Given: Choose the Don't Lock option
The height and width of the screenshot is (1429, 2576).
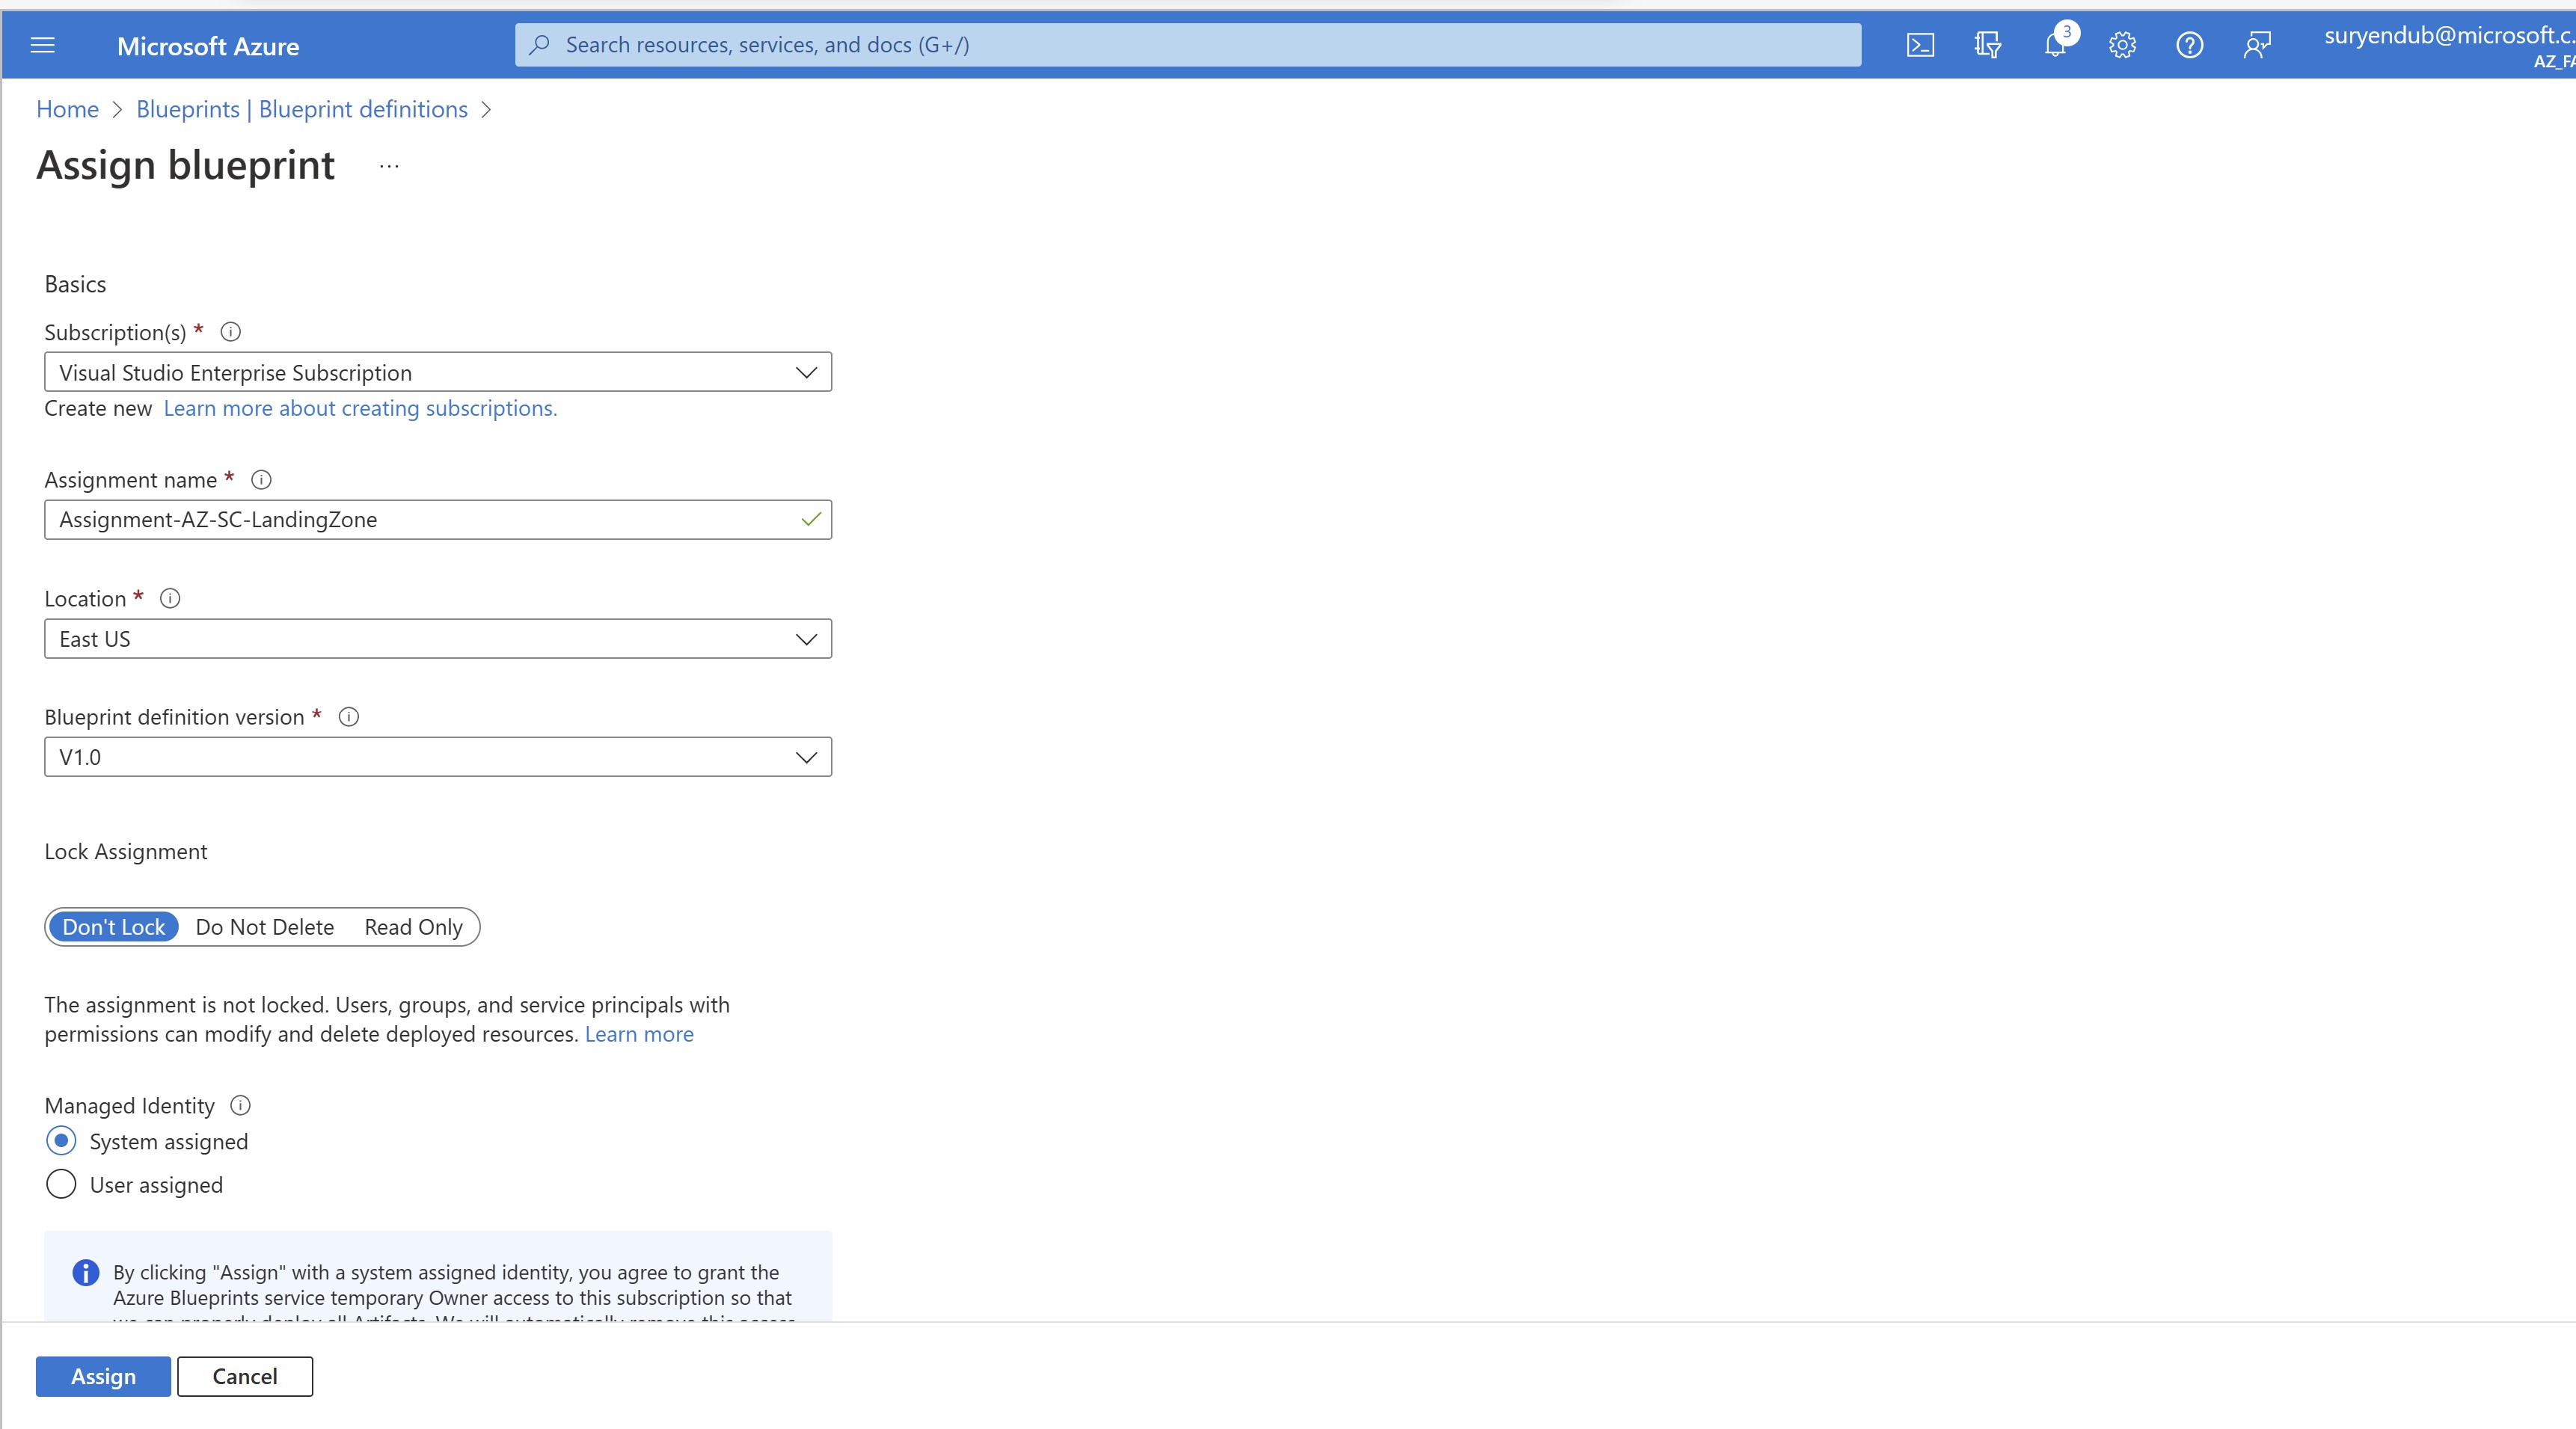Looking at the screenshot, I should coord(114,927).
